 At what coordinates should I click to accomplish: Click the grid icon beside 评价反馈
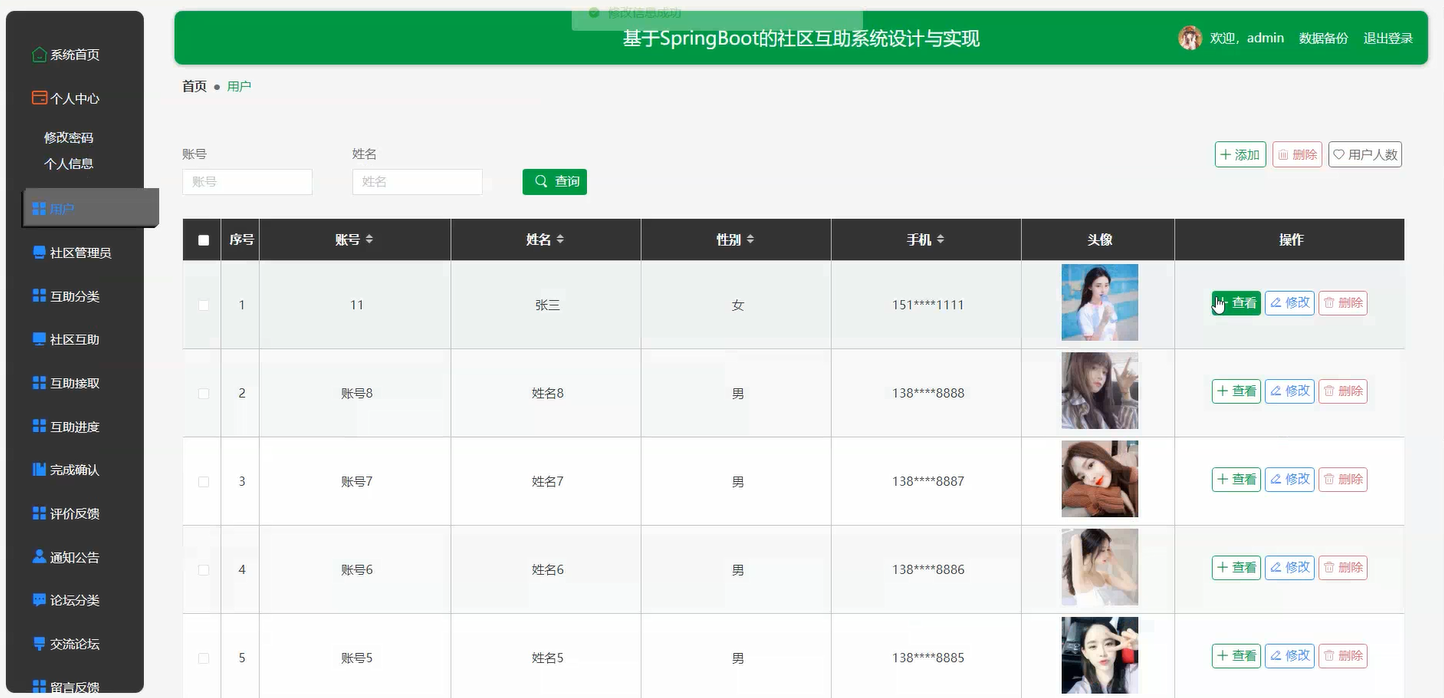click(x=39, y=514)
